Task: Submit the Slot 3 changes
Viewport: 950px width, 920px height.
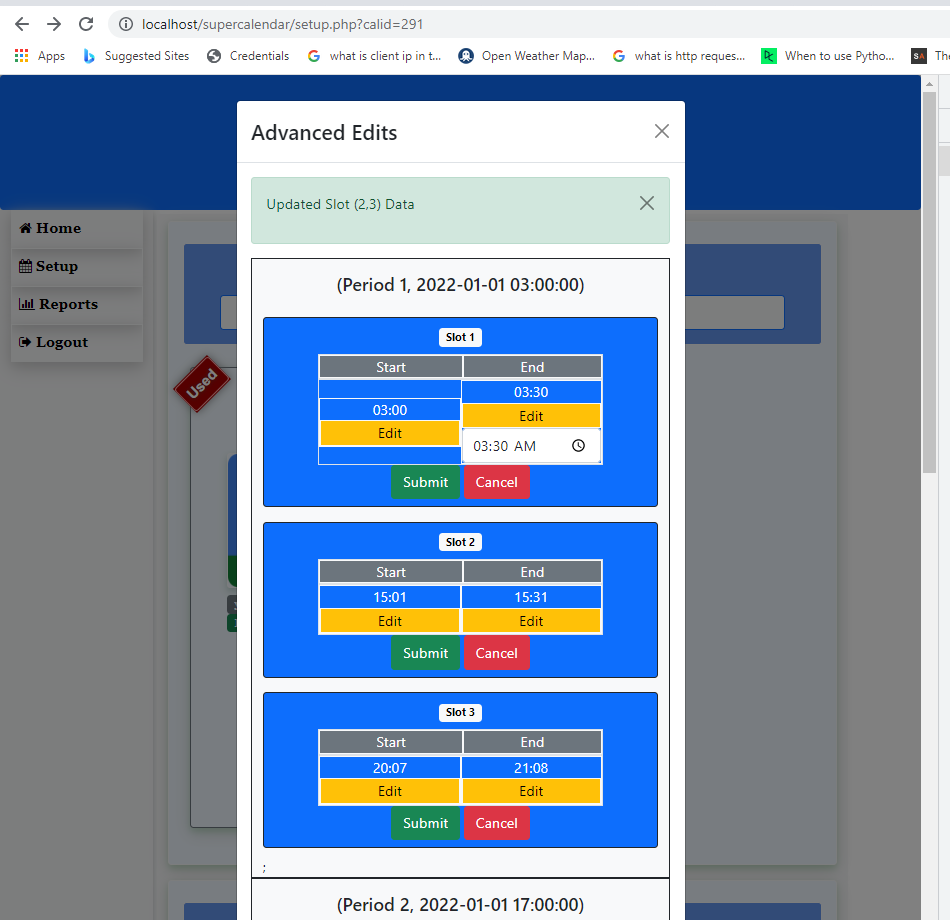Action: pos(425,824)
